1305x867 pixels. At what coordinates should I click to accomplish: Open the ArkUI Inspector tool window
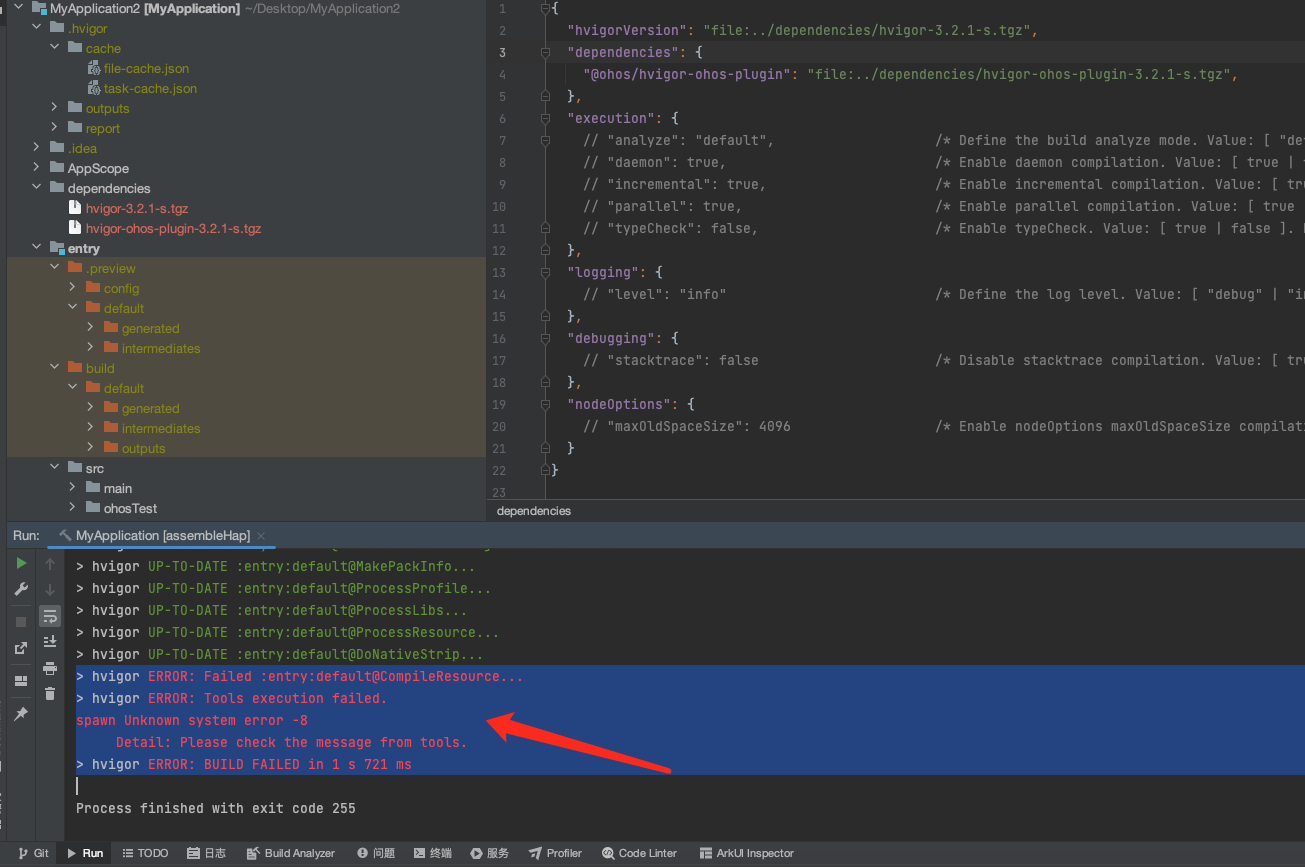coord(746,853)
